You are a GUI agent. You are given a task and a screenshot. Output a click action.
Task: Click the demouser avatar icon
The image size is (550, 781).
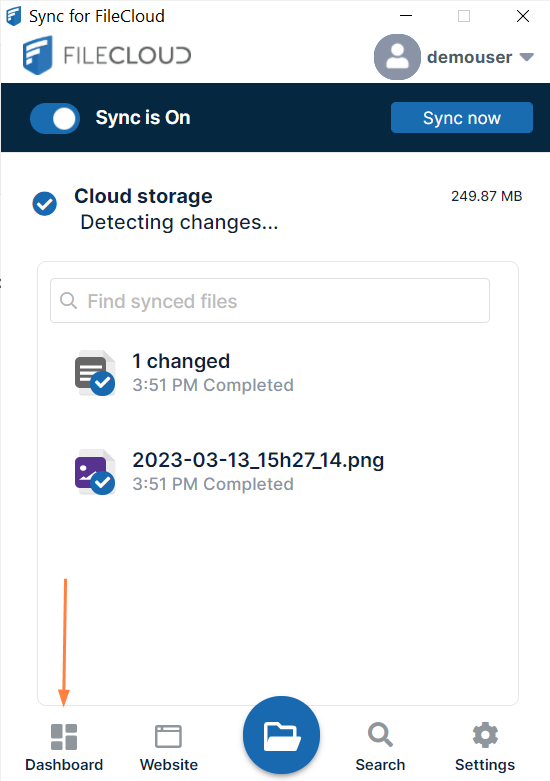pyautogui.click(x=397, y=57)
